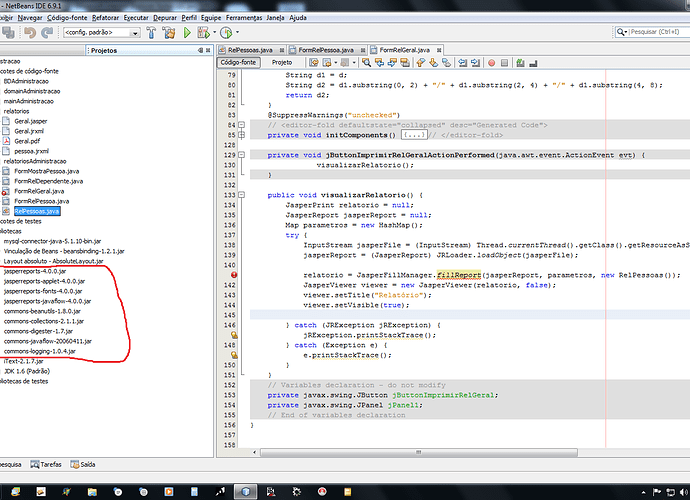Click Previous Bookmark icon

click(421, 63)
